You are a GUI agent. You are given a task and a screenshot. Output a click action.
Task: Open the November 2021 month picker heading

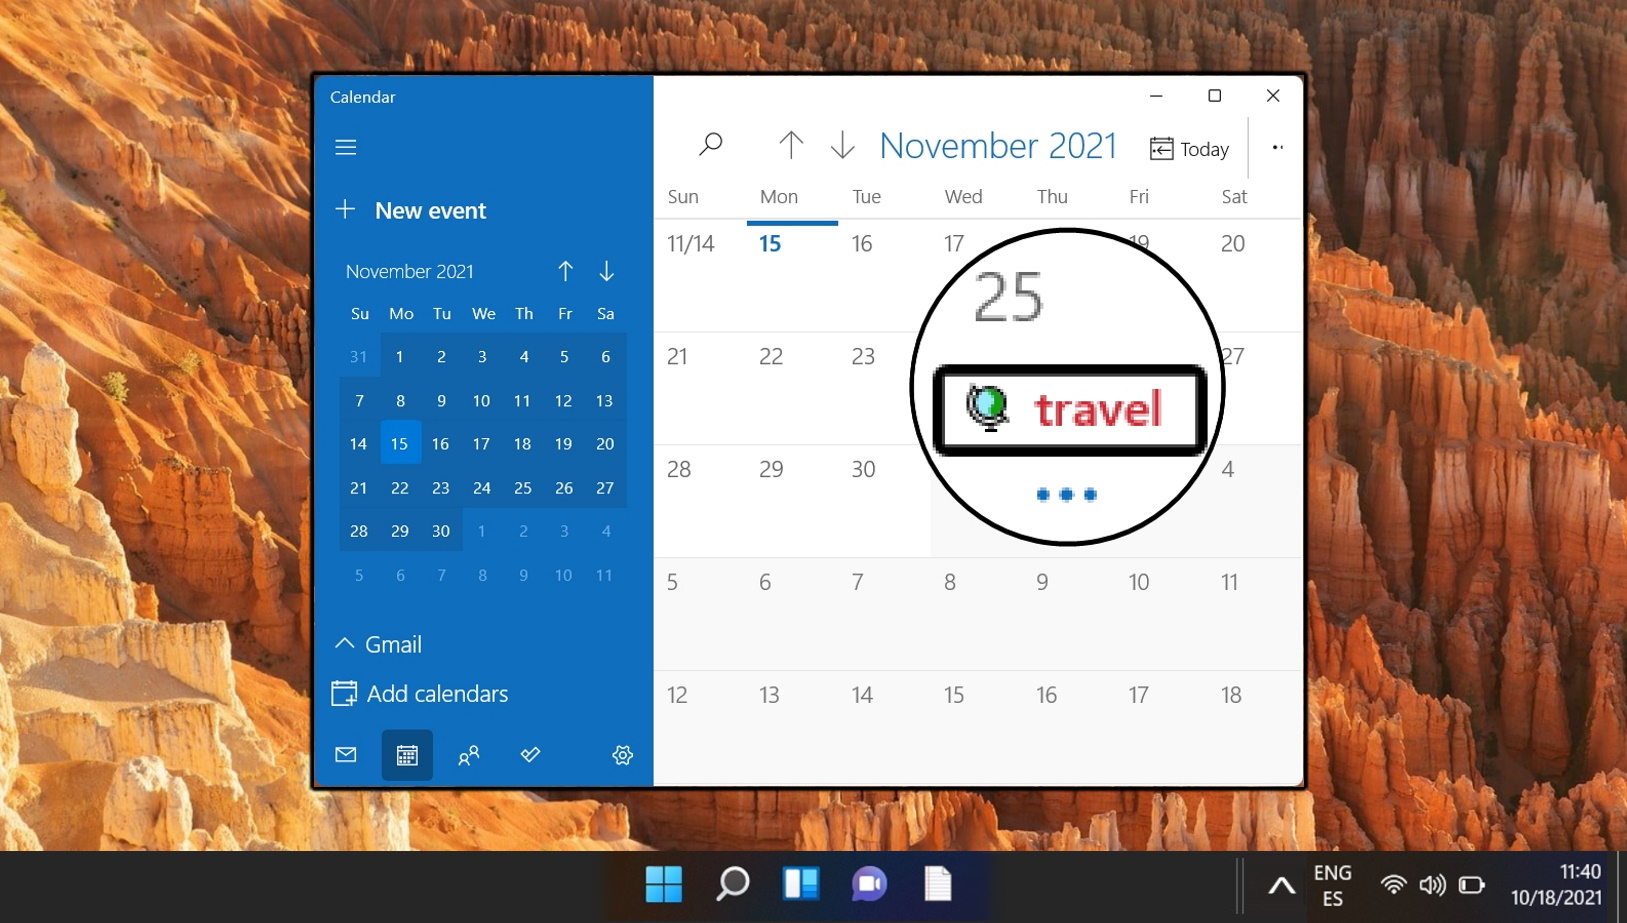tap(997, 146)
